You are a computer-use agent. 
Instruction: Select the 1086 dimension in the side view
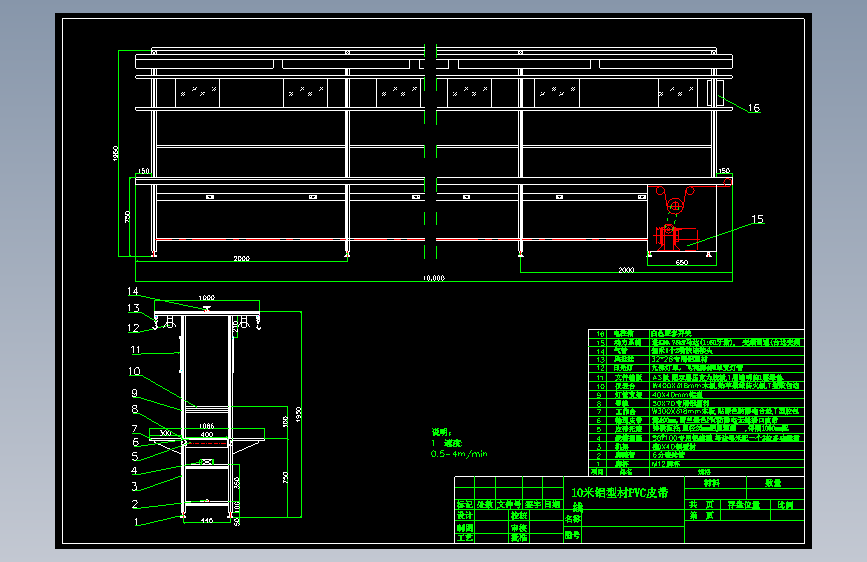[206, 426]
